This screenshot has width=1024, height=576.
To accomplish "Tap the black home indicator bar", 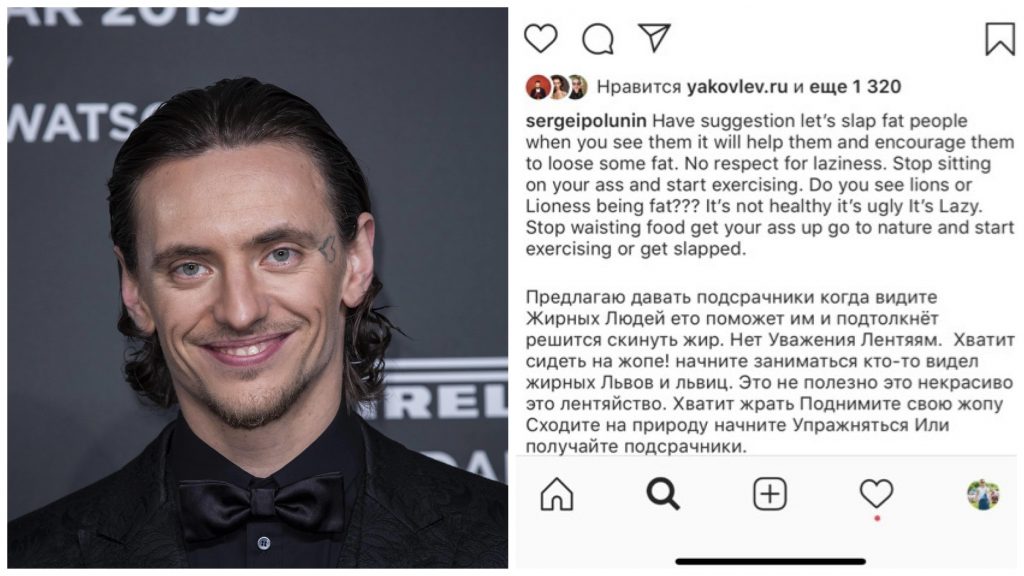I will pos(771,562).
